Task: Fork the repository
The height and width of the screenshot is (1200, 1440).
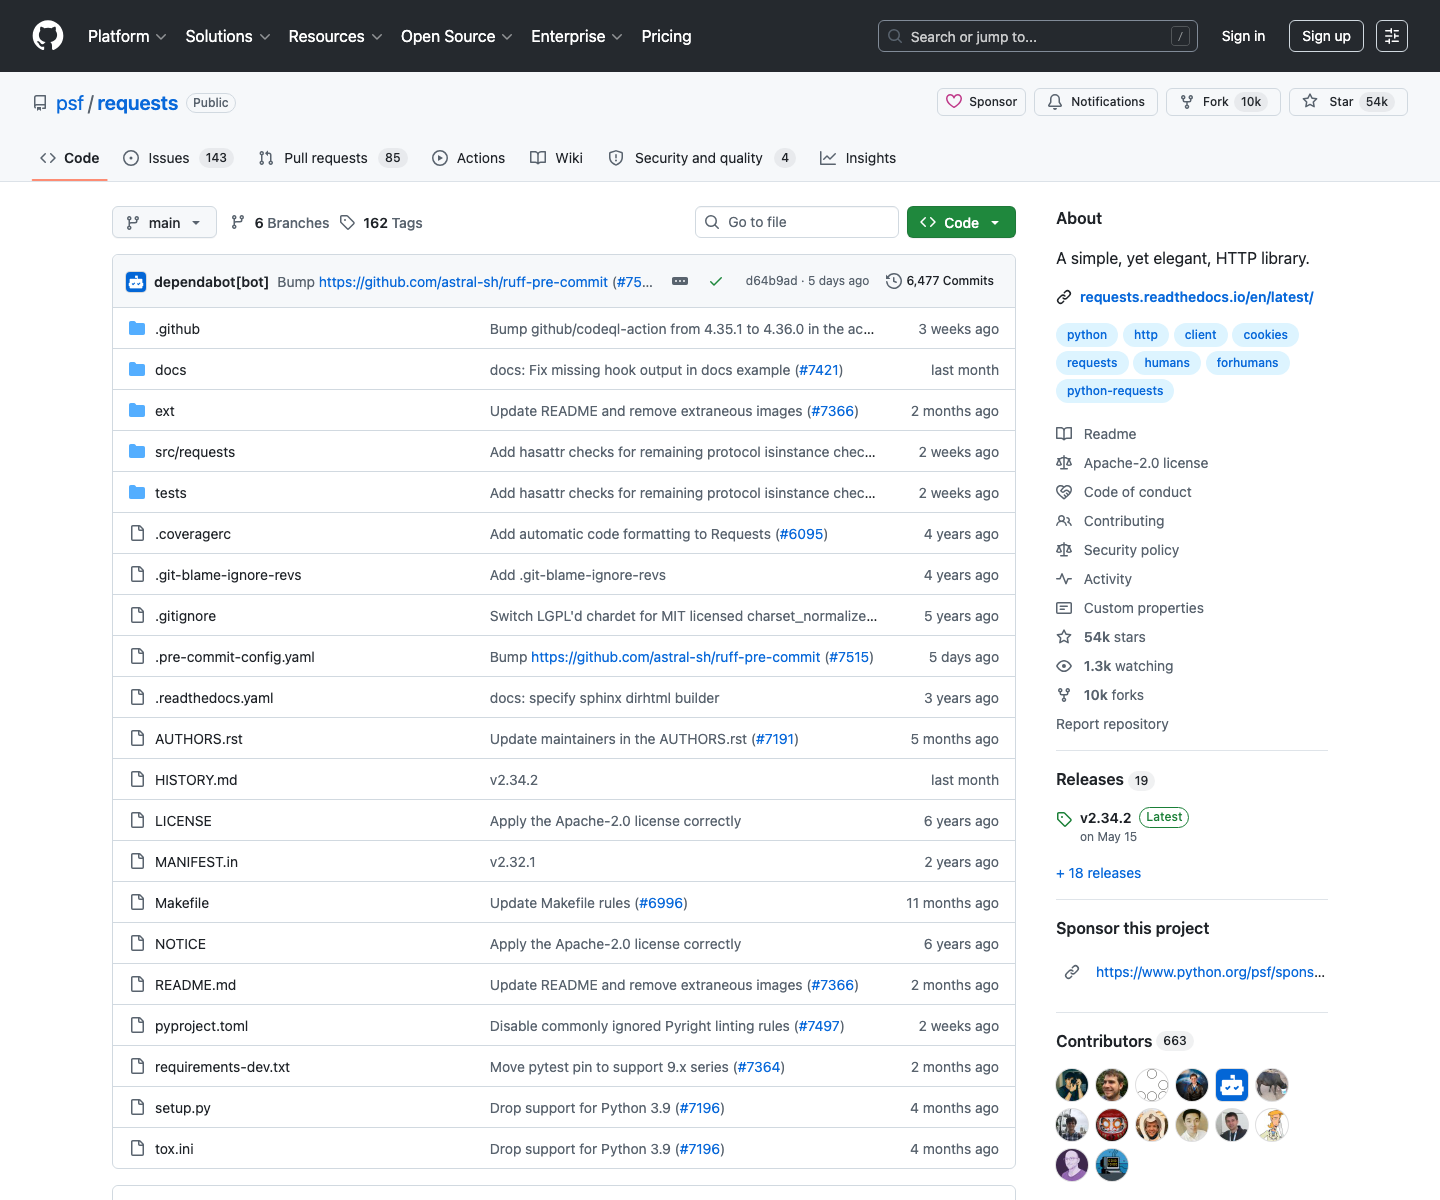Action: coord(1223,102)
